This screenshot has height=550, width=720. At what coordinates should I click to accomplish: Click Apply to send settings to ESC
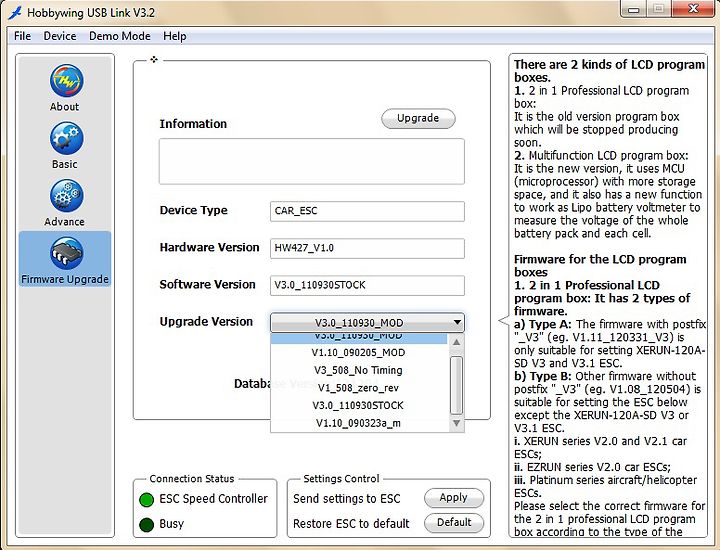pyautogui.click(x=454, y=498)
